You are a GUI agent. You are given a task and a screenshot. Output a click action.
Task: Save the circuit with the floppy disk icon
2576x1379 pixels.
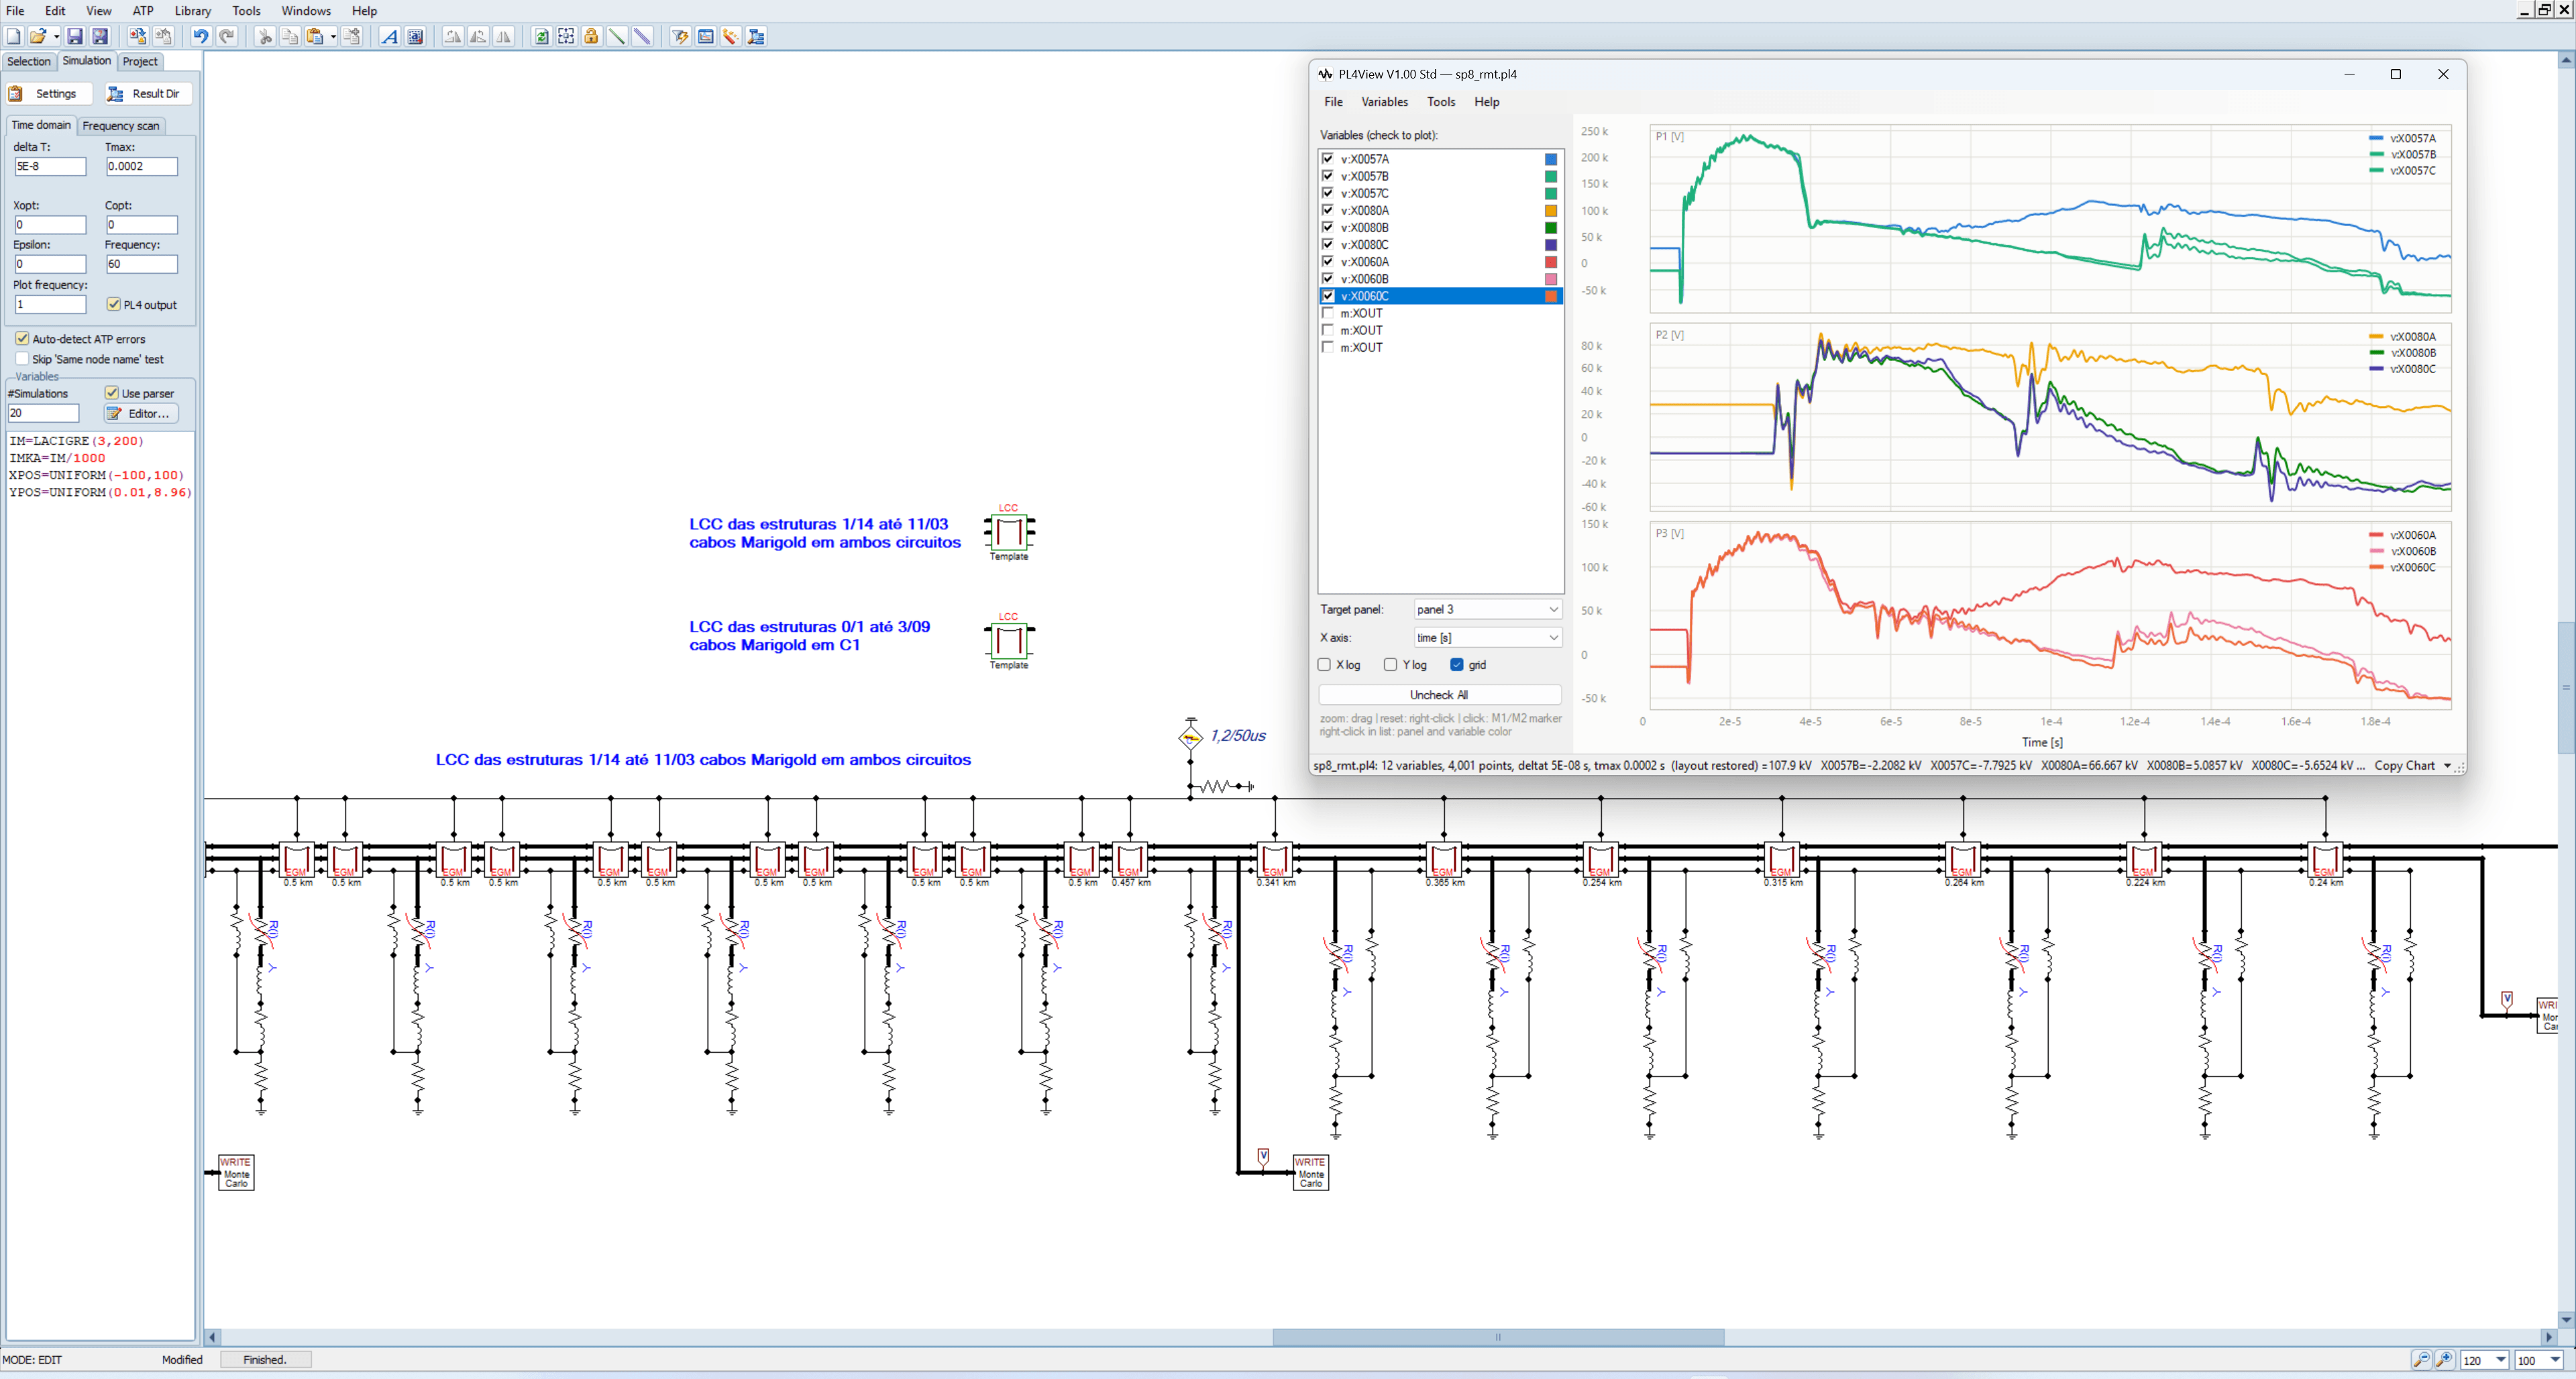75,37
